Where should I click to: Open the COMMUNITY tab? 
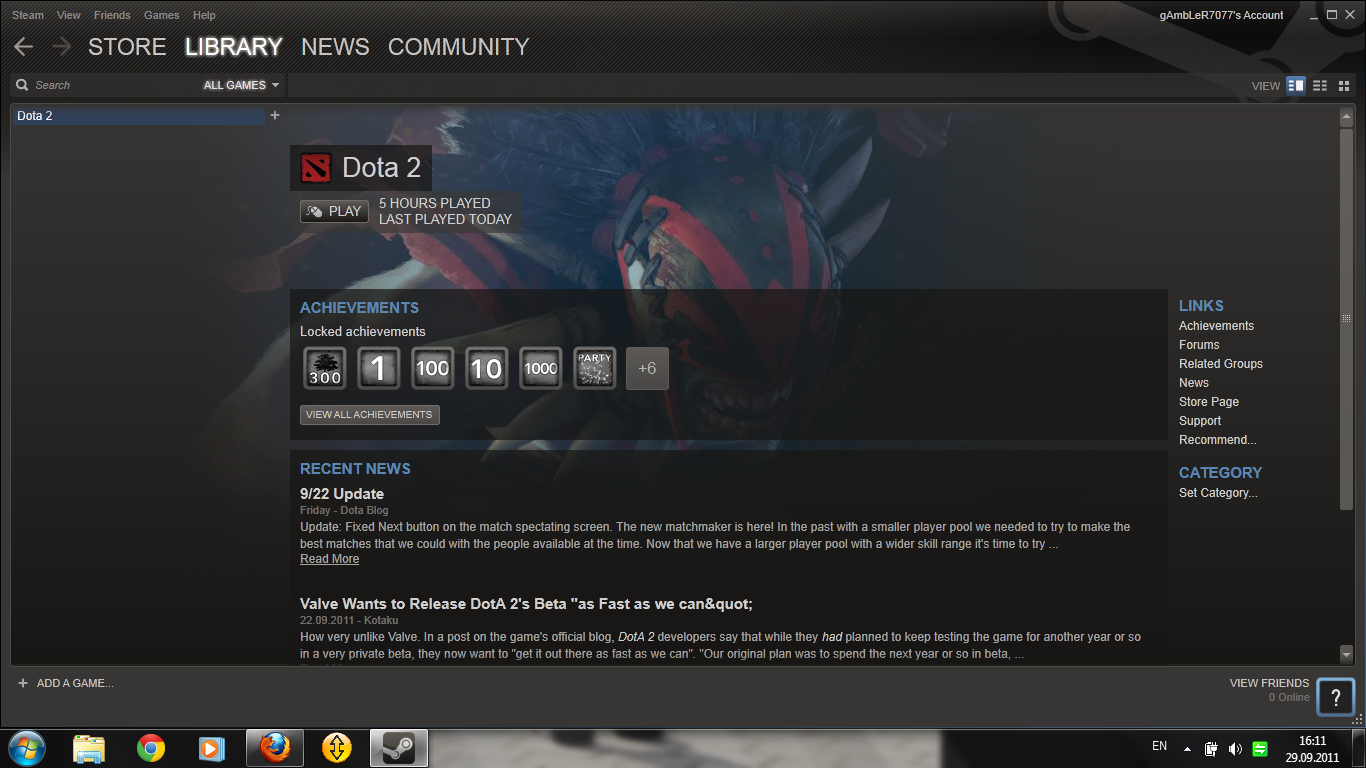click(x=458, y=47)
